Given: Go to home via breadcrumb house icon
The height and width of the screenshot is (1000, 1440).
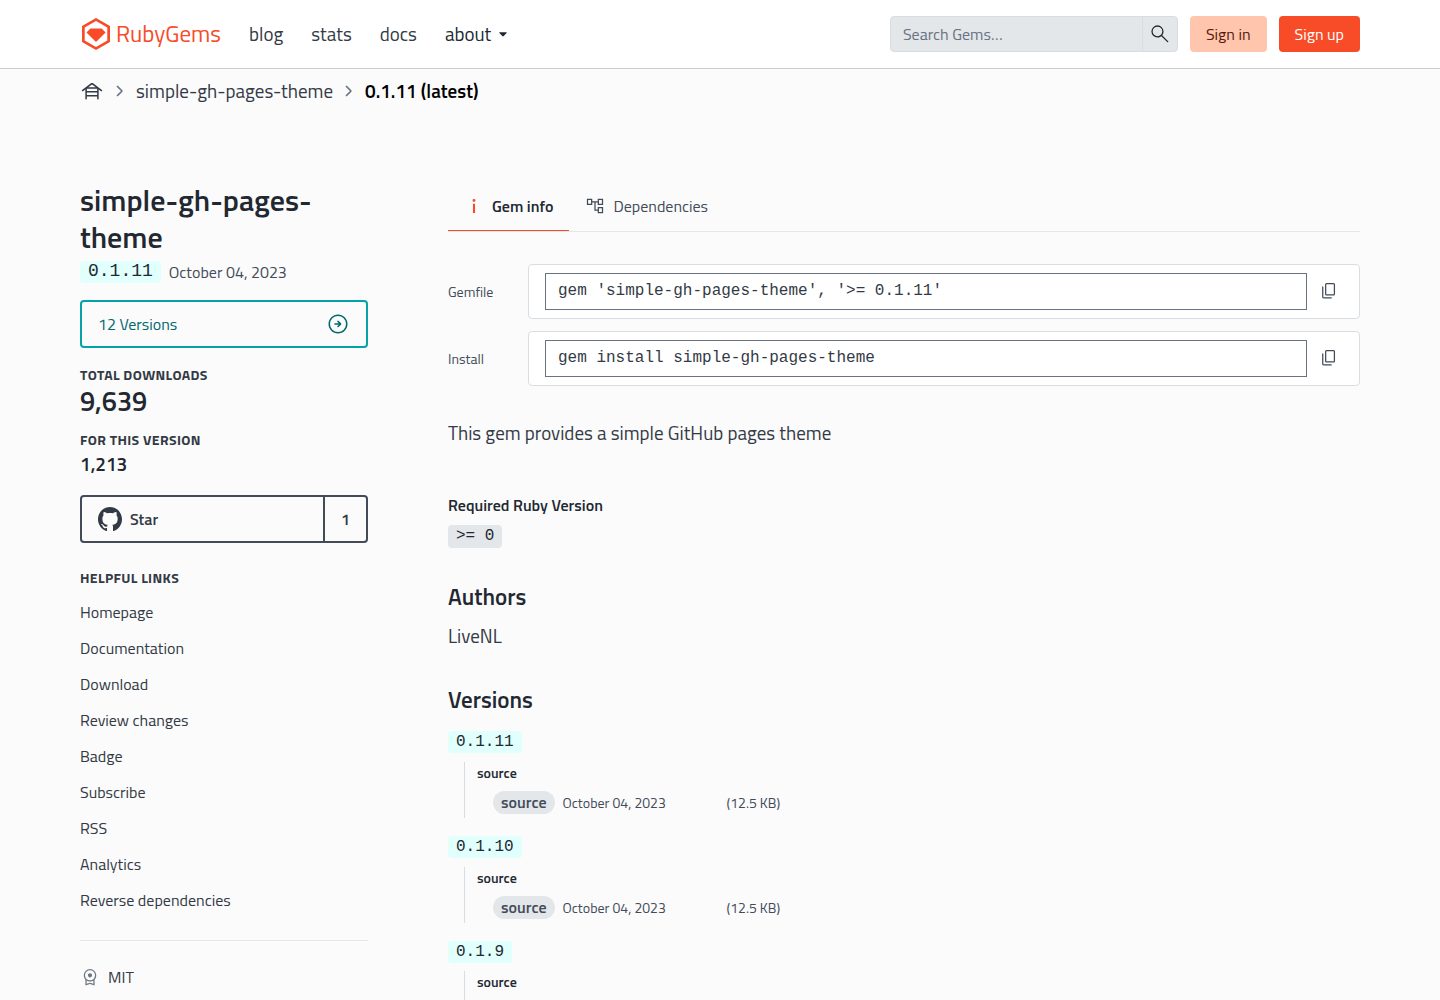Looking at the screenshot, I should tap(92, 91).
